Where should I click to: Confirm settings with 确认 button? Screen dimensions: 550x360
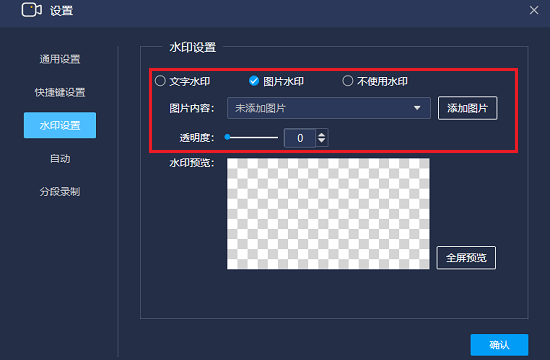[499, 345]
